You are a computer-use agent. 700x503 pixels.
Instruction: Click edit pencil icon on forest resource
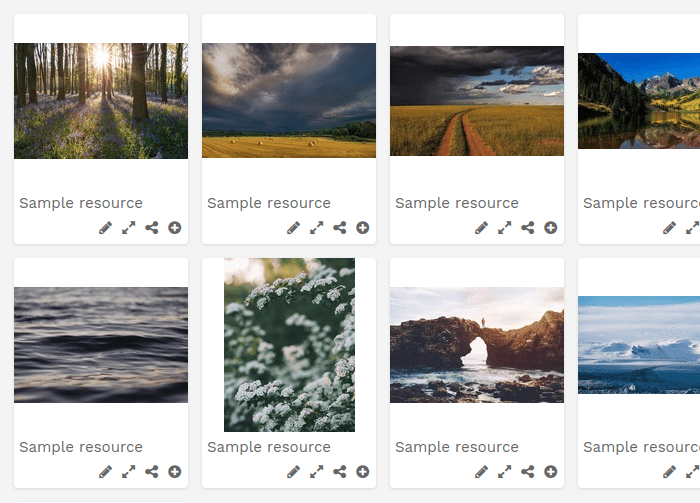tap(105, 228)
